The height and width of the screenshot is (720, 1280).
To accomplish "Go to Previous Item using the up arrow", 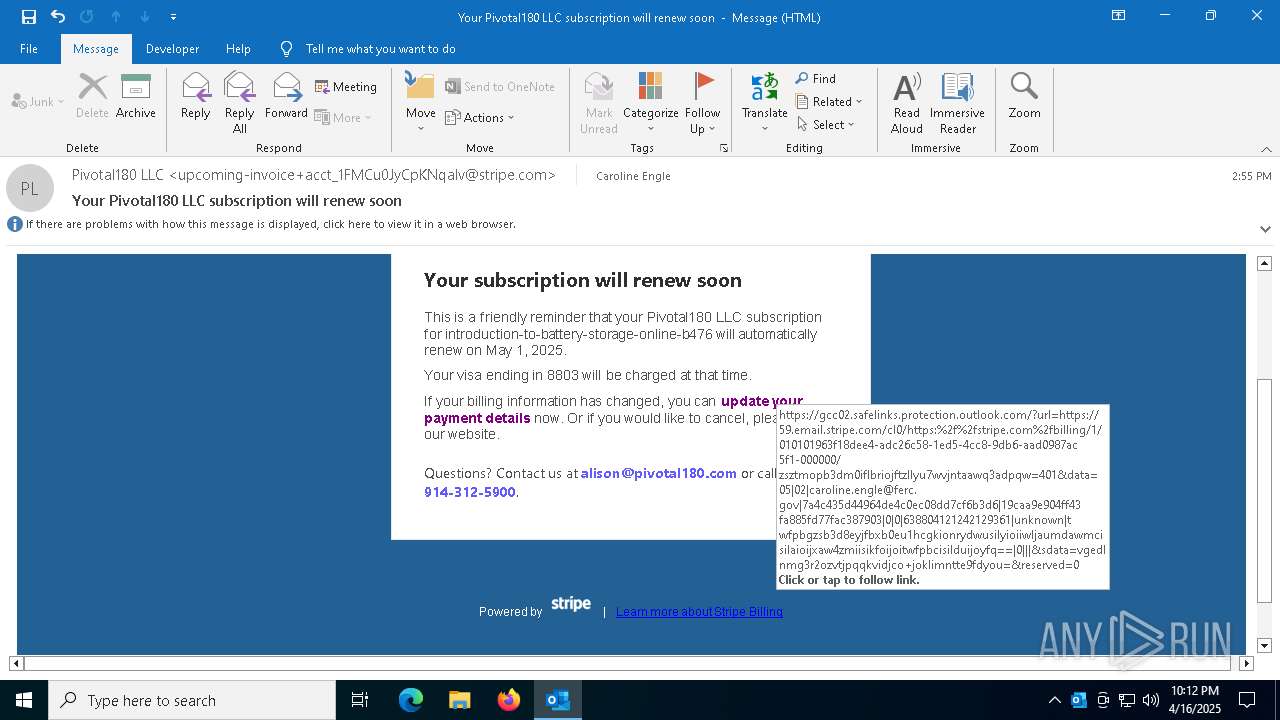I will 116,17.
